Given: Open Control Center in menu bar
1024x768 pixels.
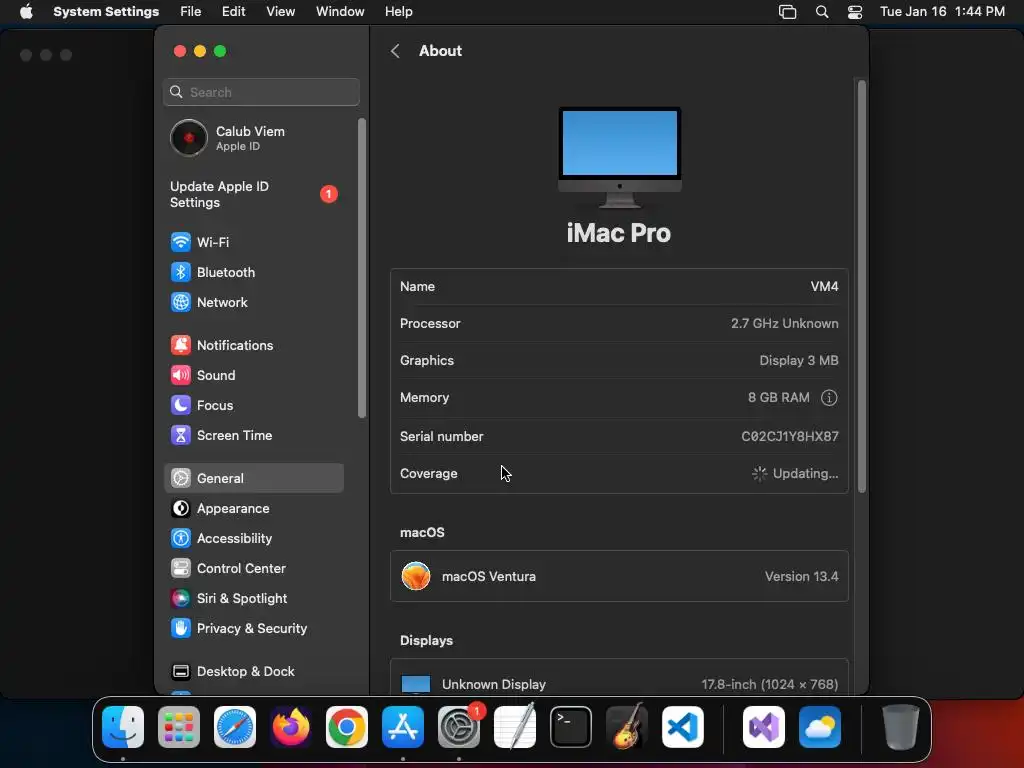Looking at the screenshot, I should pos(855,12).
